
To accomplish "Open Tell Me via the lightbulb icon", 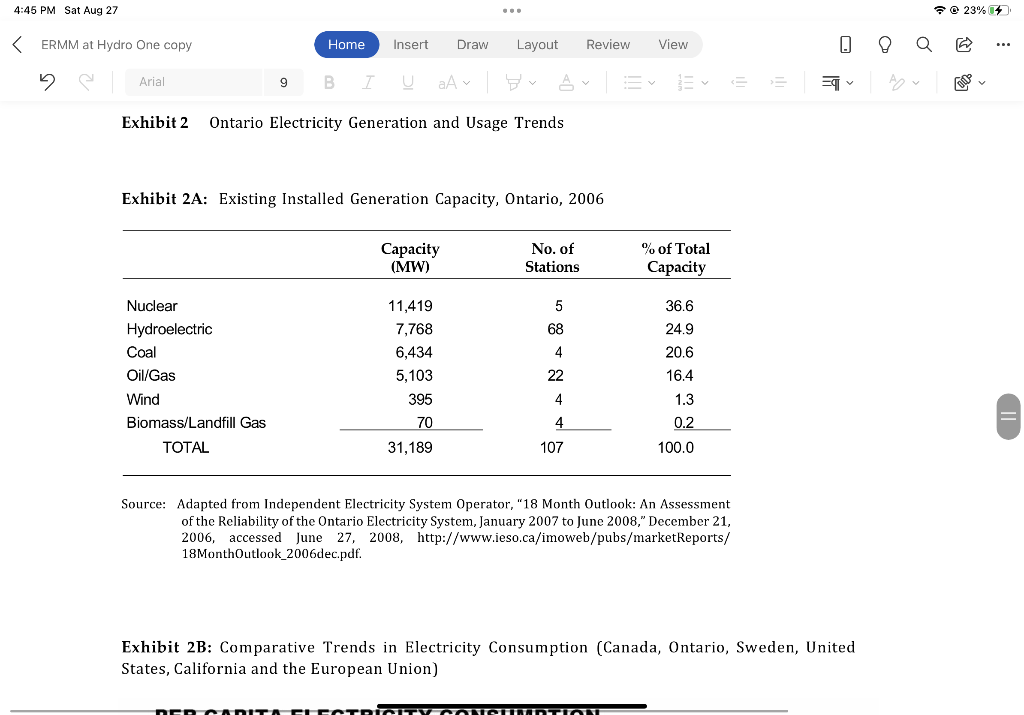I will point(885,44).
